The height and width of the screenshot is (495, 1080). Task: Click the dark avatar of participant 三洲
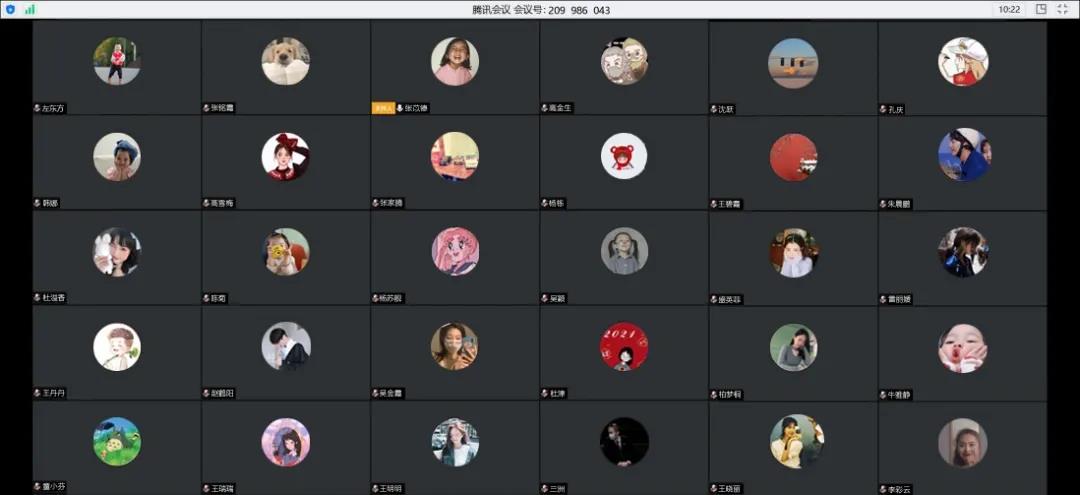pos(624,442)
